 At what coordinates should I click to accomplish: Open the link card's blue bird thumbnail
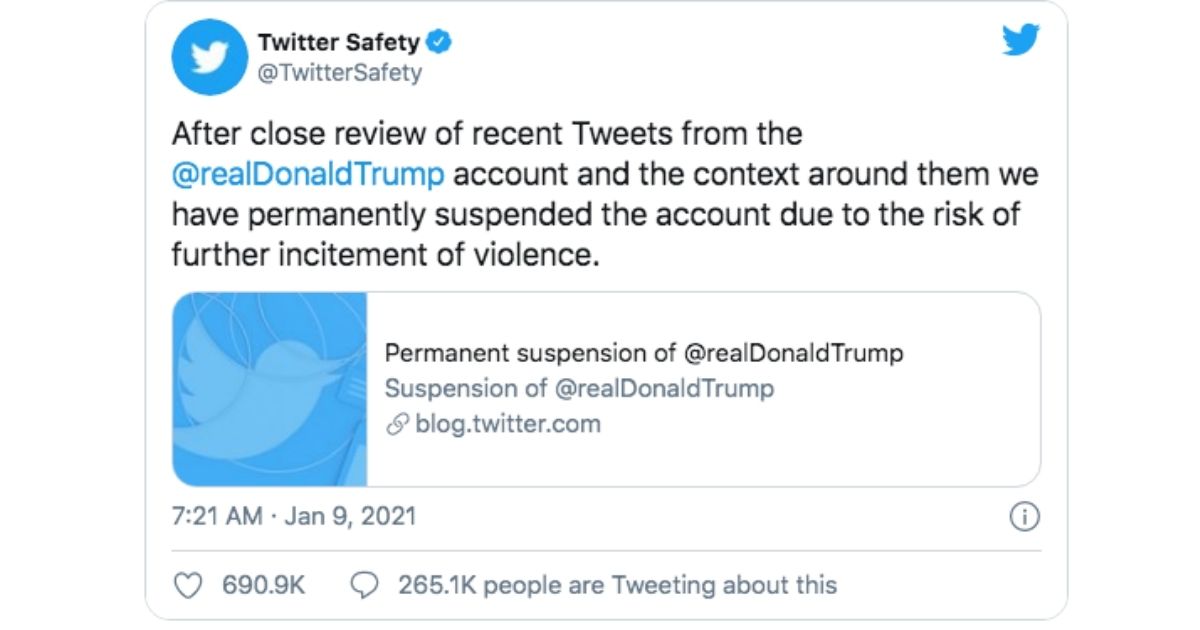click(270, 389)
